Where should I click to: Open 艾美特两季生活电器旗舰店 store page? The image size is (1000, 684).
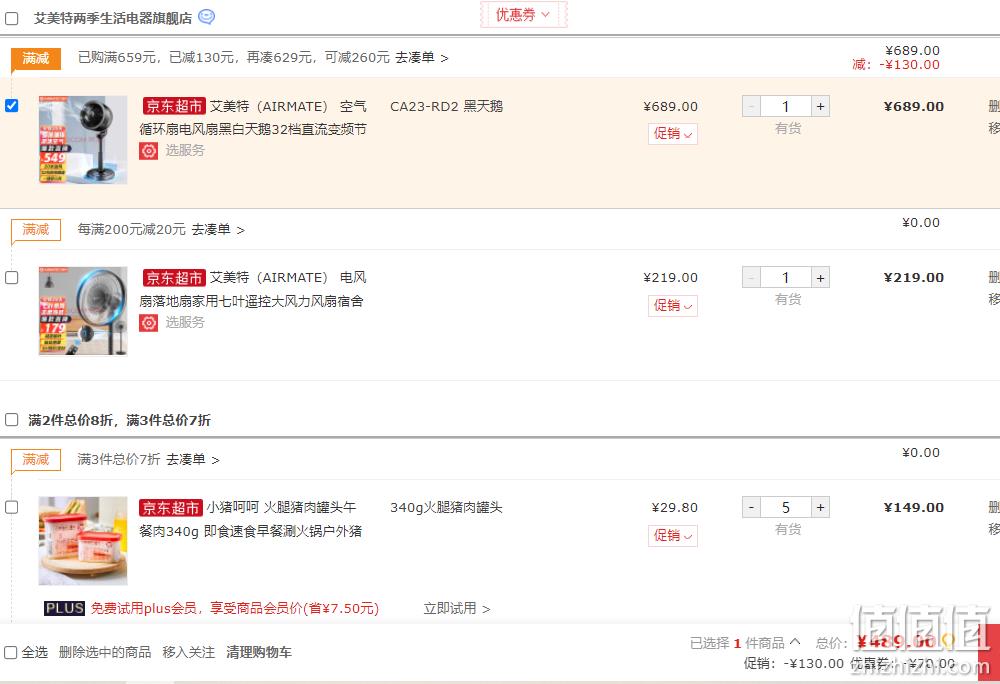tap(113, 18)
